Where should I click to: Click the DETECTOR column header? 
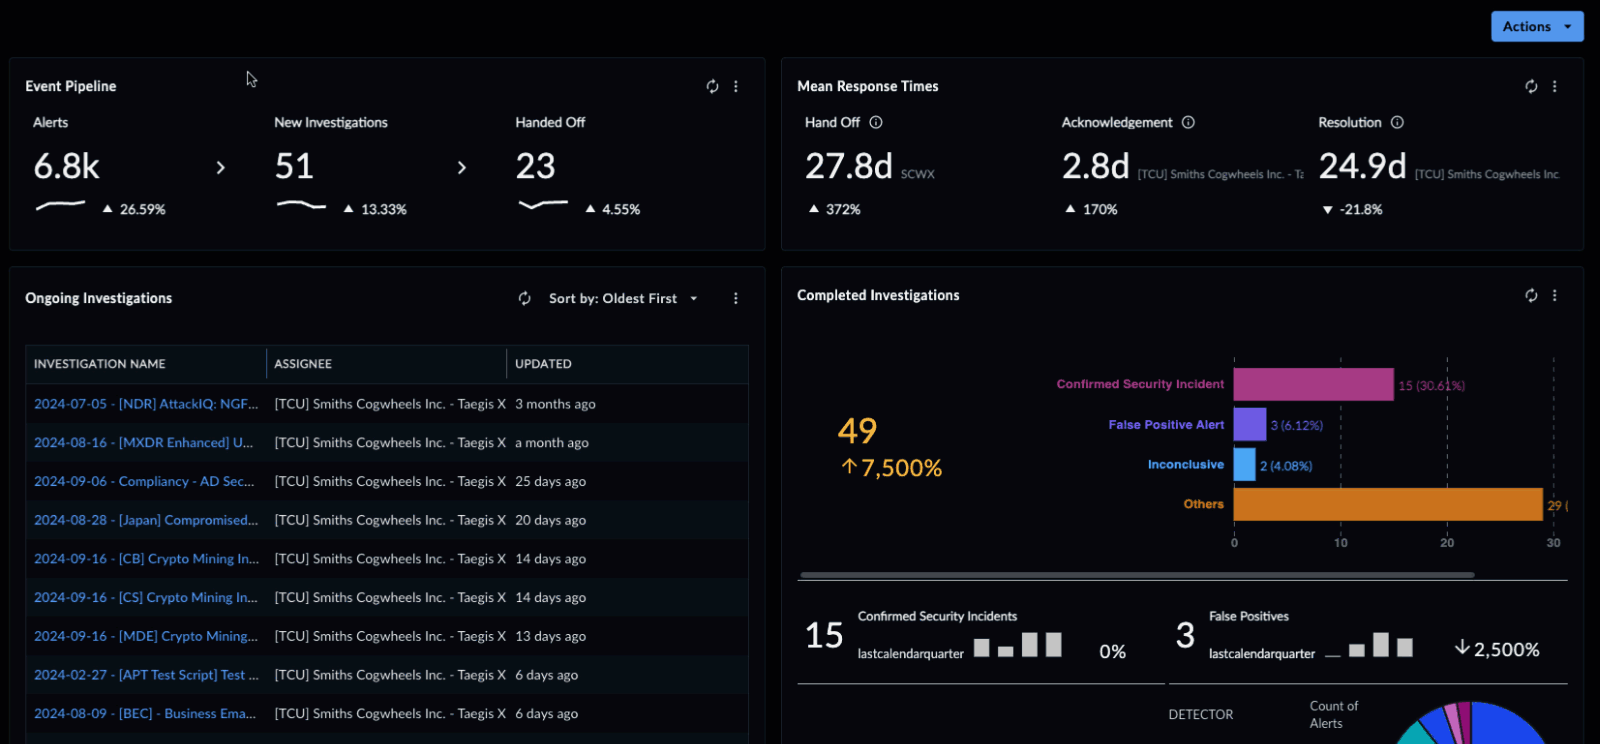click(1200, 715)
